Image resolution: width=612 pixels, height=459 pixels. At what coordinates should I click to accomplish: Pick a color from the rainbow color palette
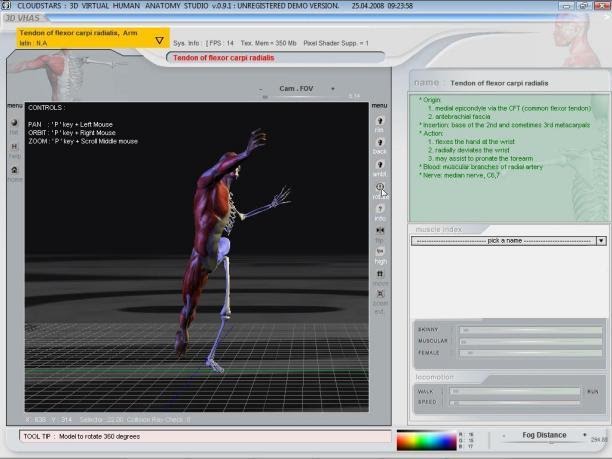pyautogui.click(x=426, y=441)
